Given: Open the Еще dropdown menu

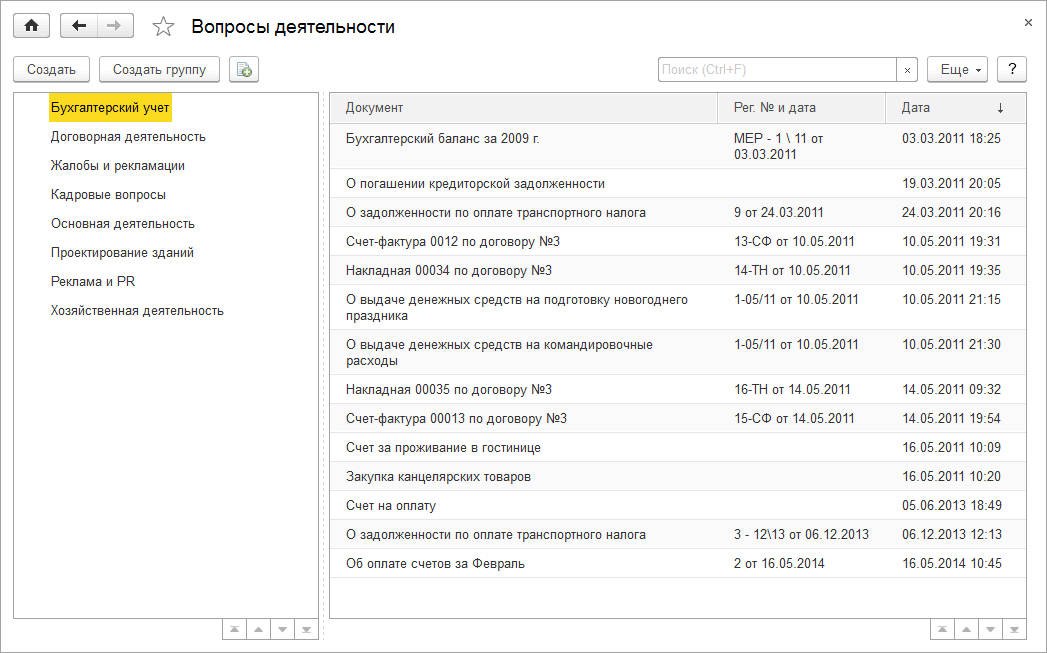Looking at the screenshot, I should (958, 69).
